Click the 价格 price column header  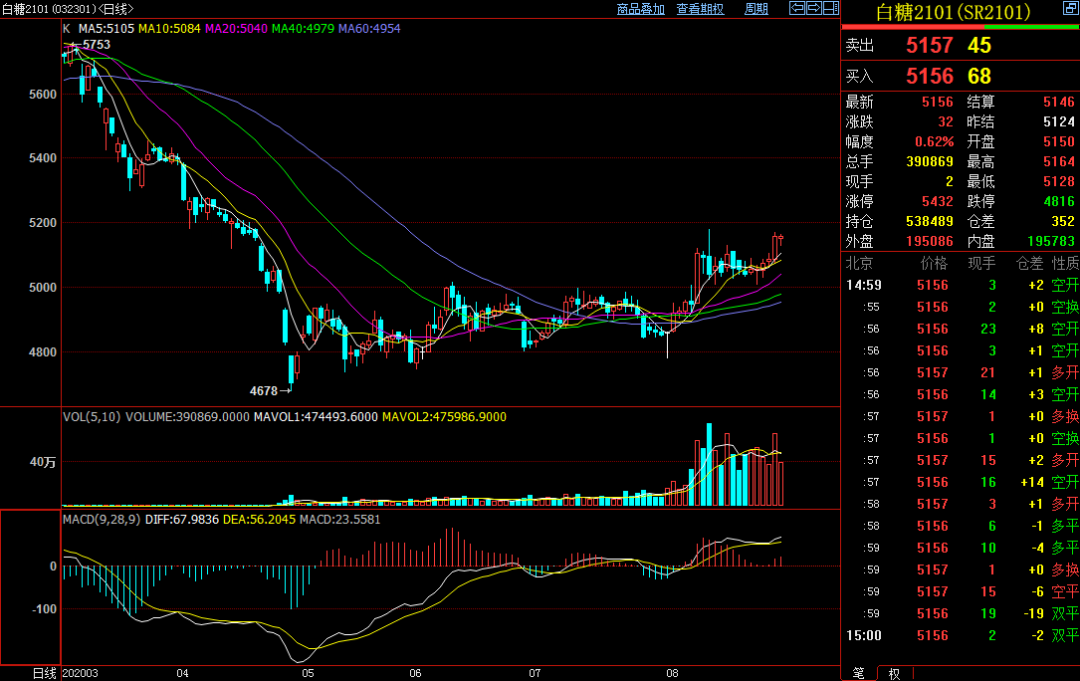(934, 263)
